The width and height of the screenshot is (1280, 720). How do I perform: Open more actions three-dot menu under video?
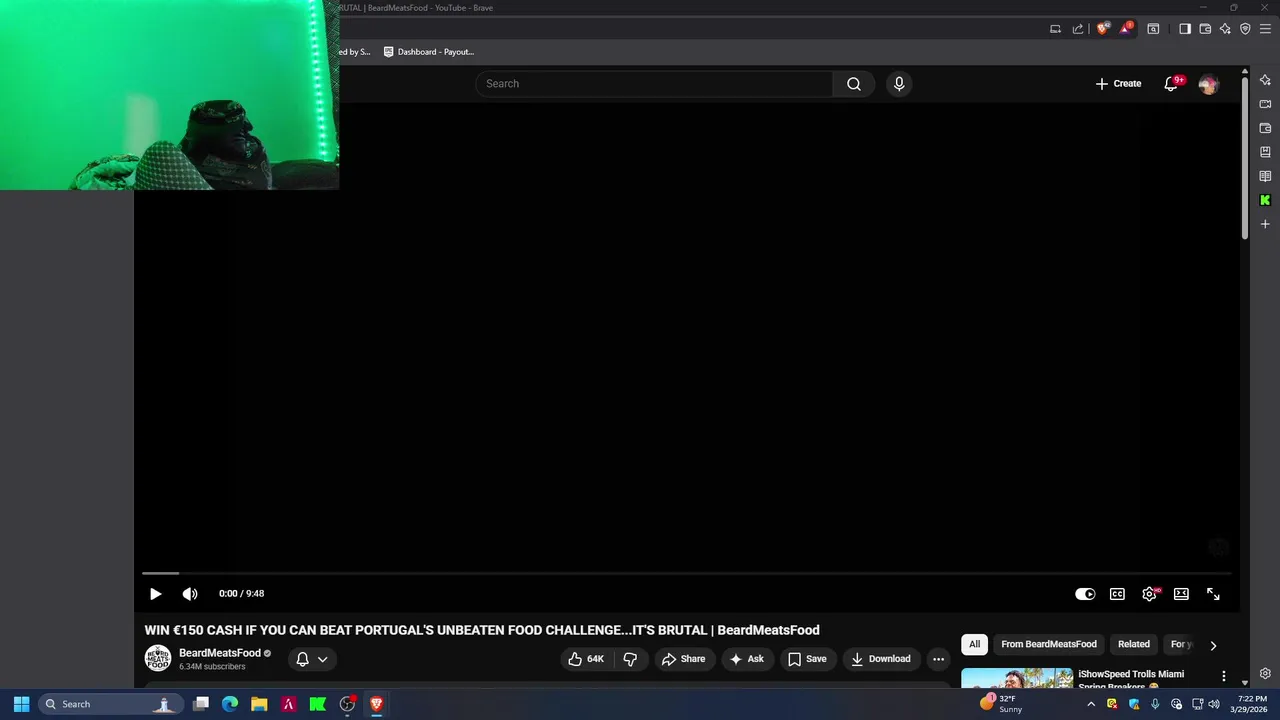coord(938,659)
